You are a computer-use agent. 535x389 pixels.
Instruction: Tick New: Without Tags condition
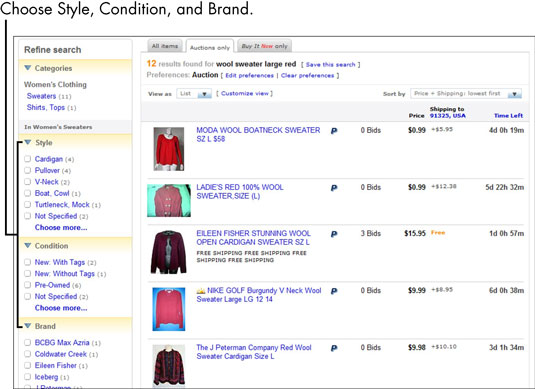(x=28, y=273)
